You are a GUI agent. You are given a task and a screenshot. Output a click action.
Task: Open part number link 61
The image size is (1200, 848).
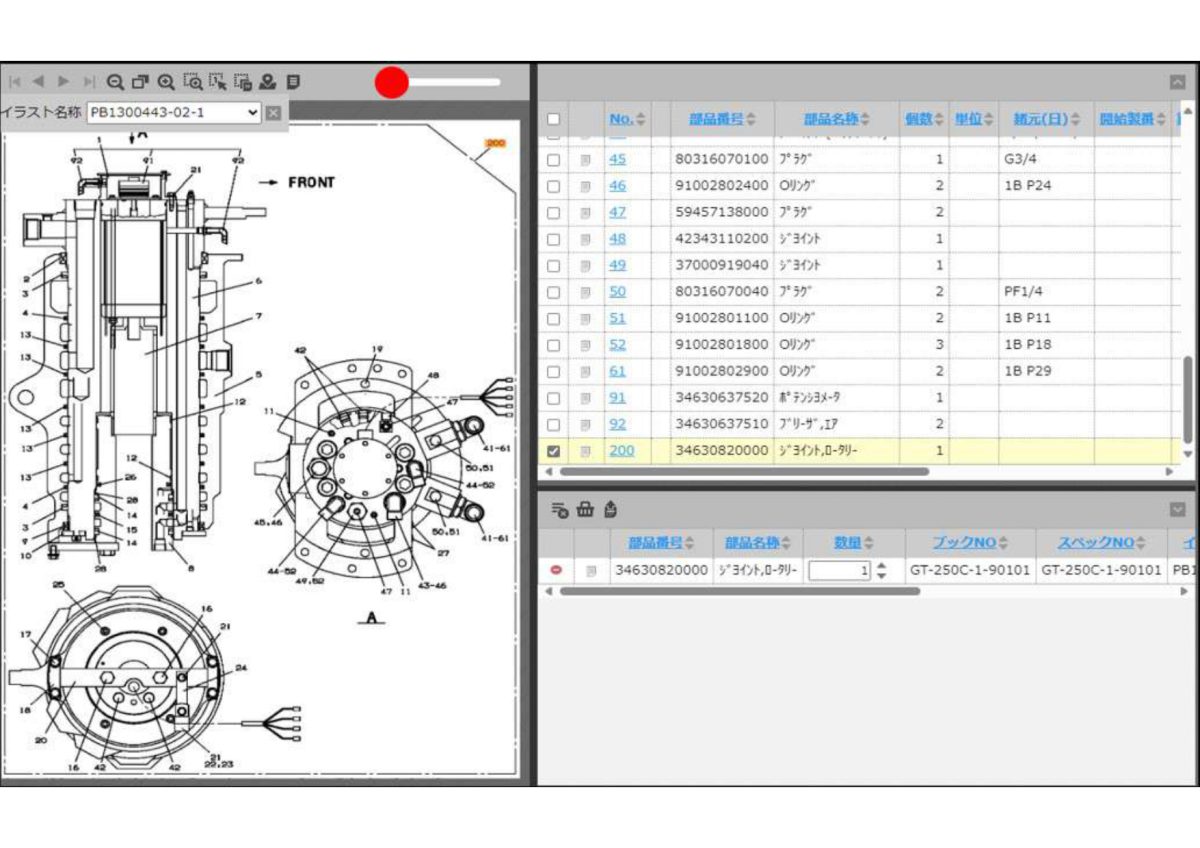tap(618, 371)
